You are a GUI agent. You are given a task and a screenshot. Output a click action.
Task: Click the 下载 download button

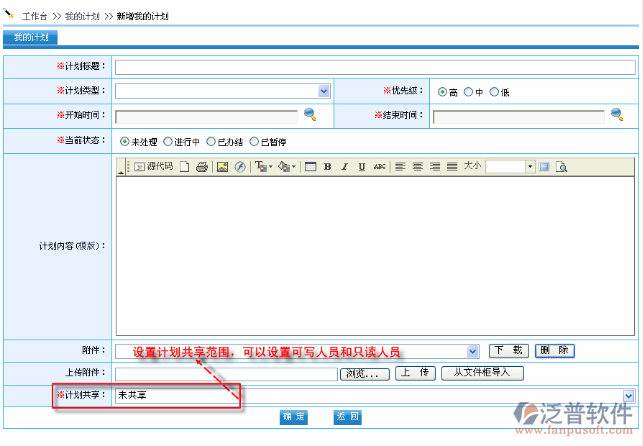[509, 350]
